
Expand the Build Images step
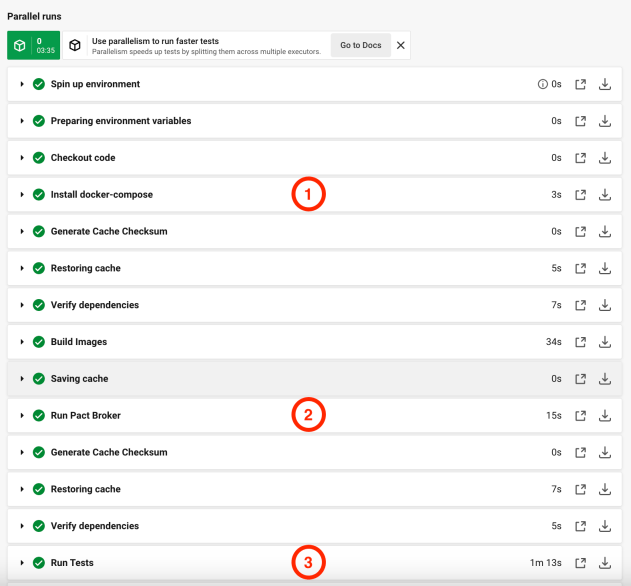point(22,342)
